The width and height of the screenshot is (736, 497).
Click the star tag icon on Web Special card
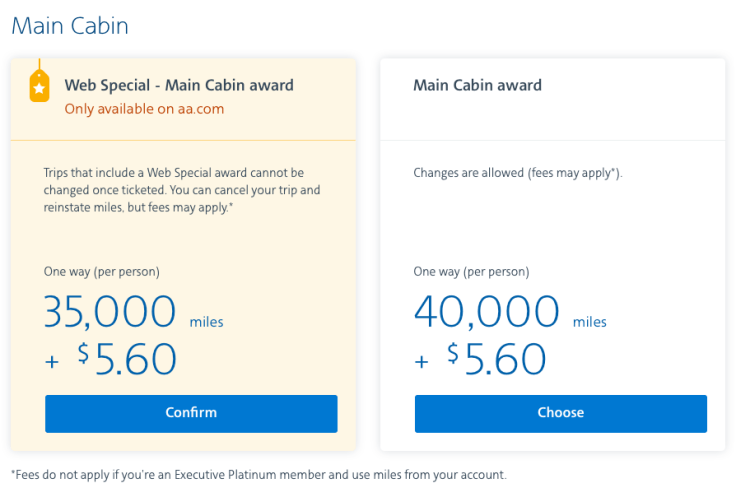(39, 86)
